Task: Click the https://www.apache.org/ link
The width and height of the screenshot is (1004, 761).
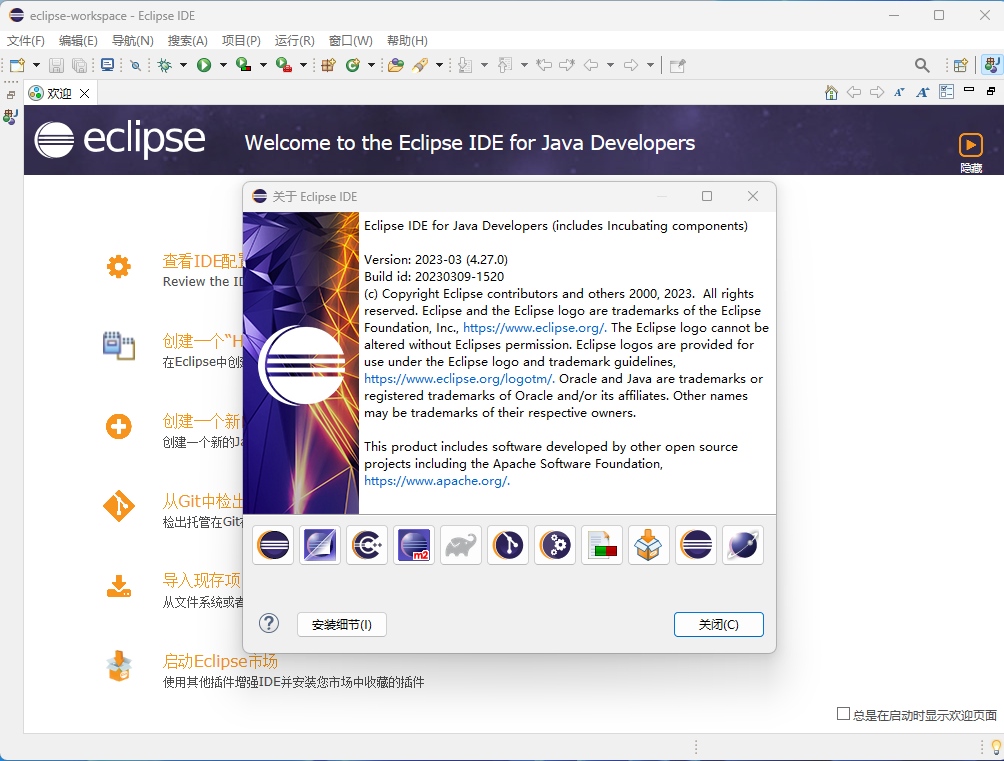Action: (x=437, y=480)
